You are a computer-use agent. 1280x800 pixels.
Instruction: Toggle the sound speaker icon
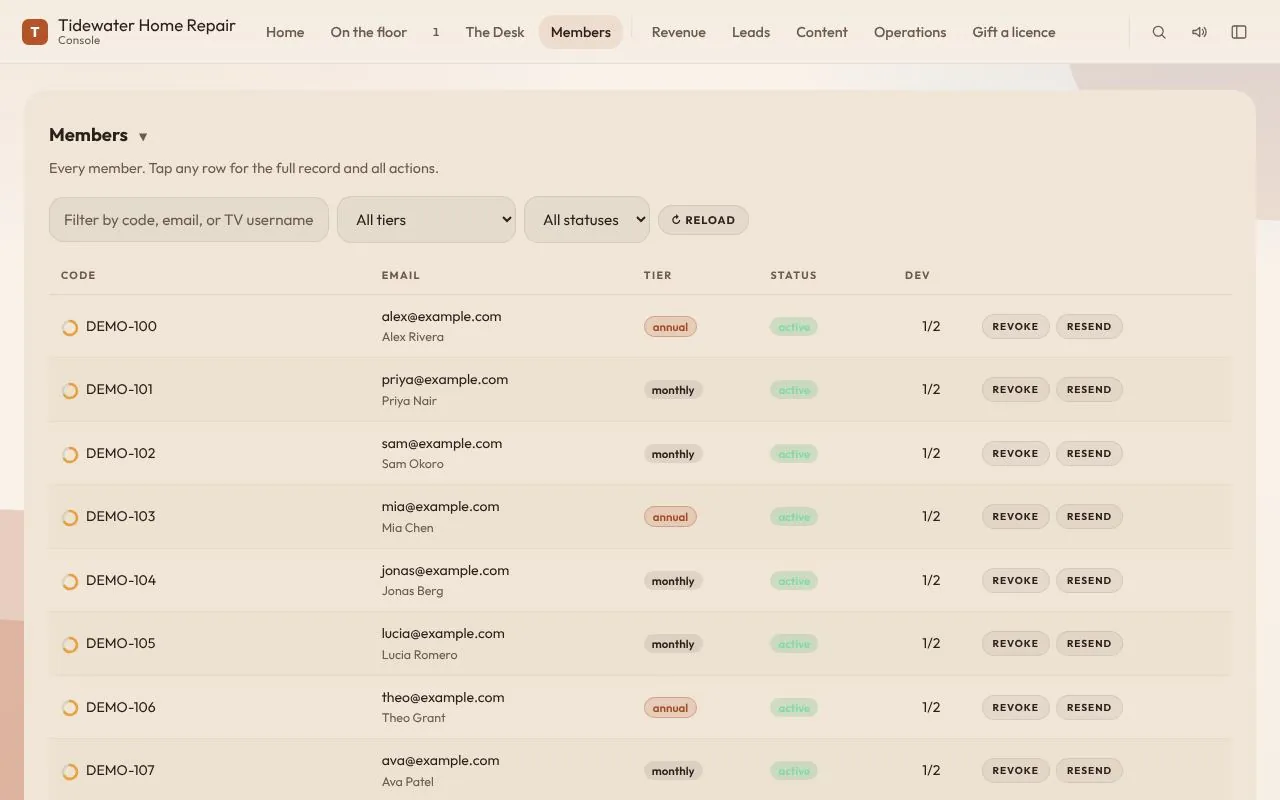click(x=1199, y=32)
